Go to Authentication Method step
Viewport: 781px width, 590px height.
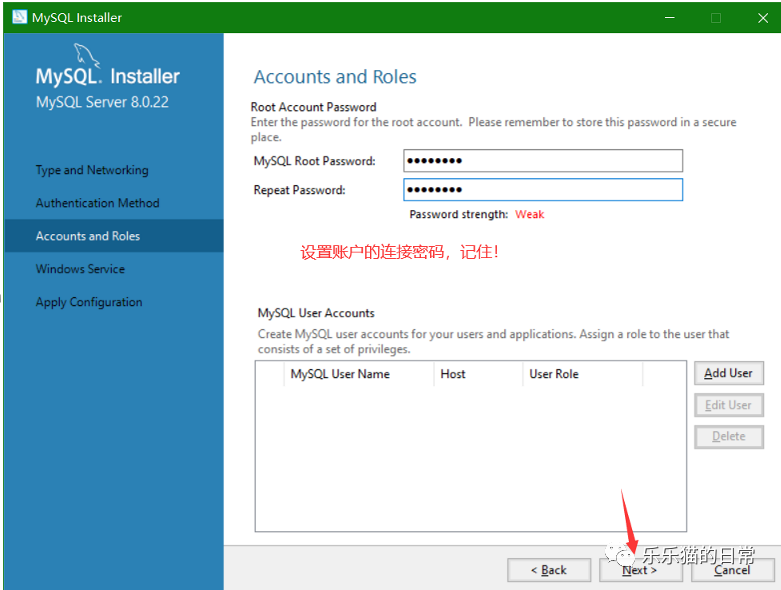[98, 203]
